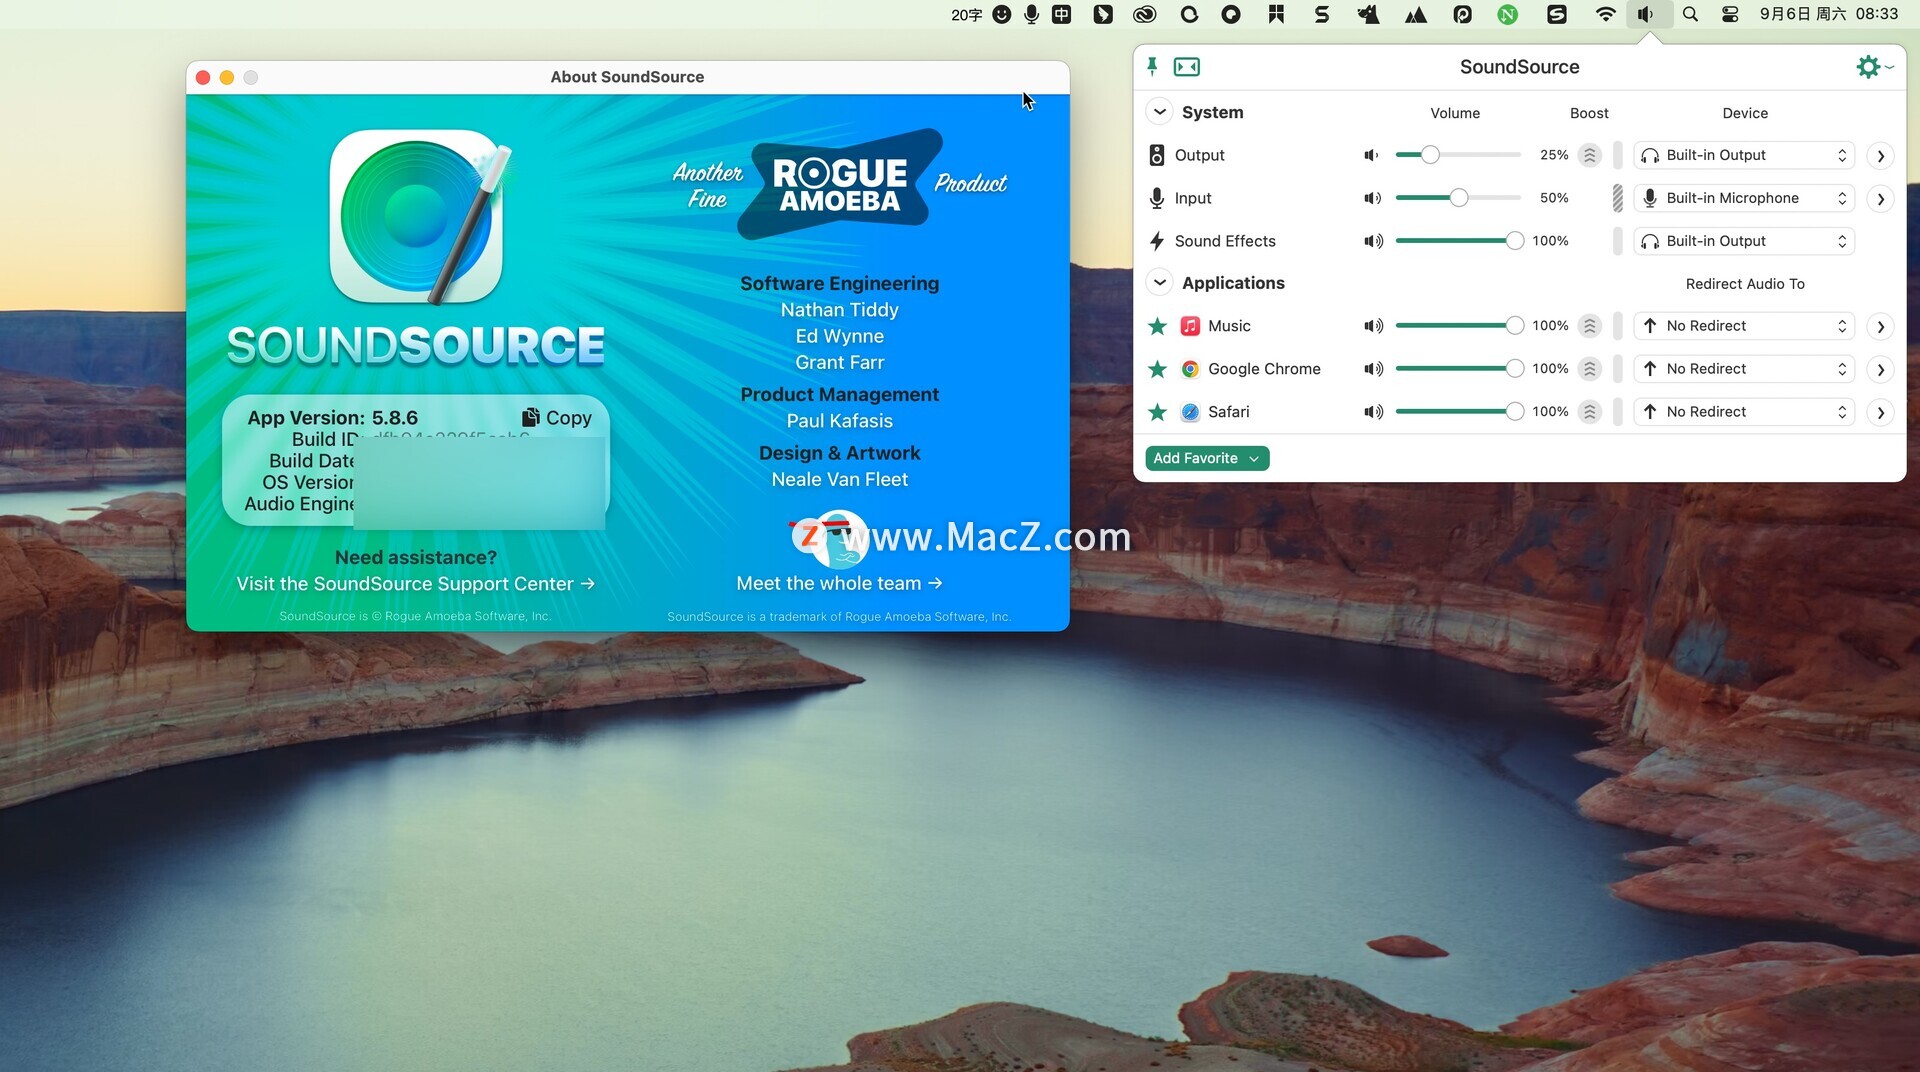This screenshot has height=1072, width=1920.
Task: Adjust the Sound Effects volume slider
Action: [1458, 241]
